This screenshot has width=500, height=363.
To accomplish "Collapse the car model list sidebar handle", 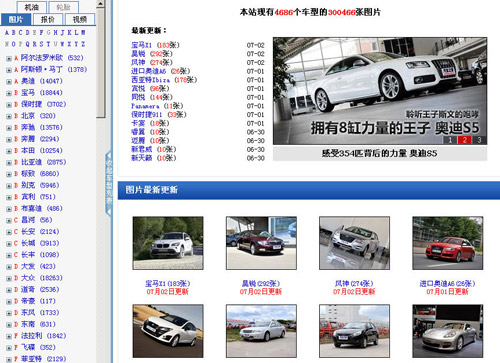I will 109,184.
